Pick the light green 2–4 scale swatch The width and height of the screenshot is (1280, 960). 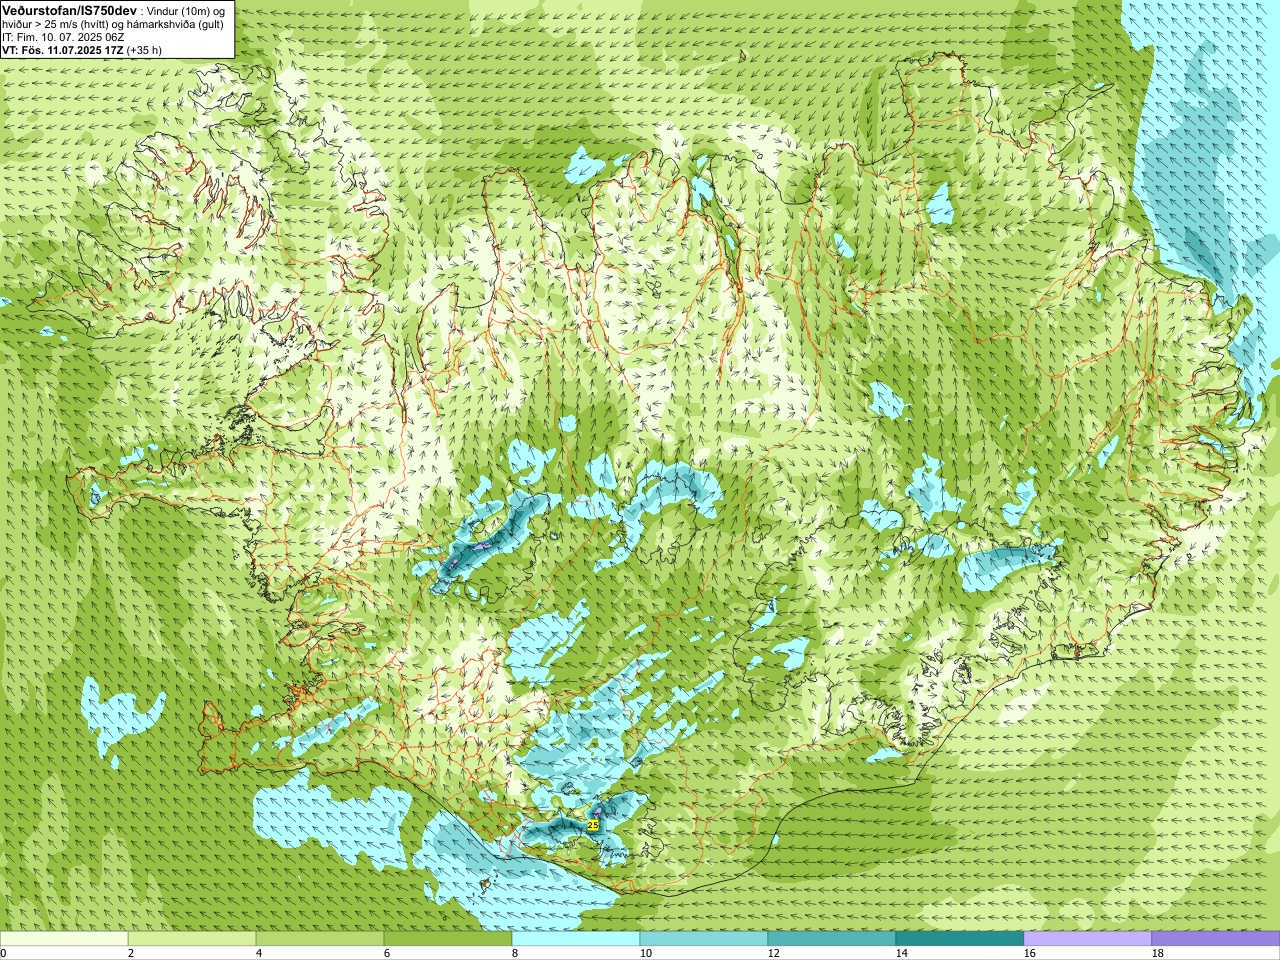point(192,939)
